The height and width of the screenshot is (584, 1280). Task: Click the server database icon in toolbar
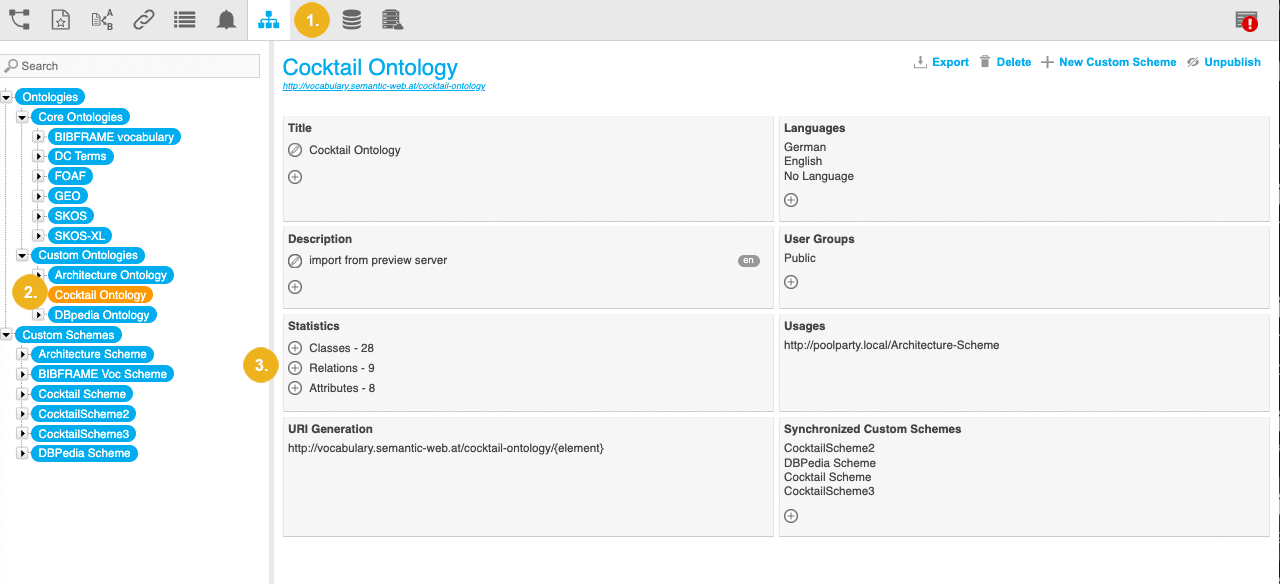click(393, 19)
